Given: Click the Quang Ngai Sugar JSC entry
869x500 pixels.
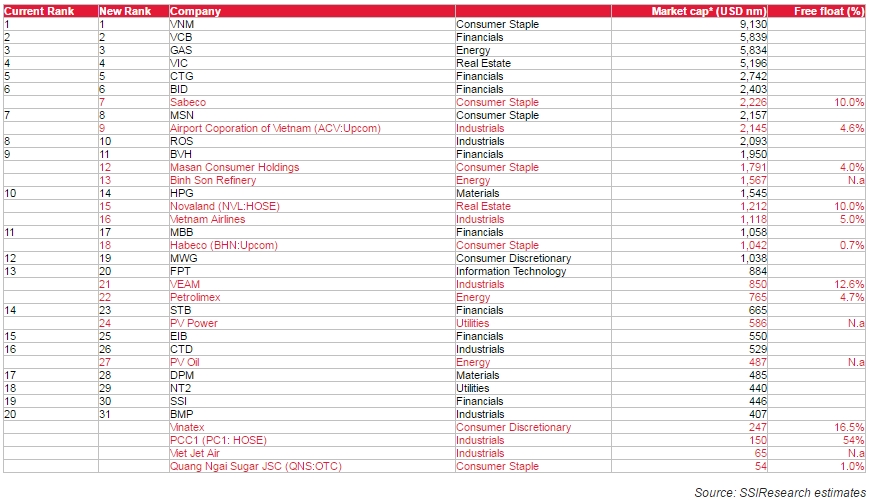Looking at the screenshot, I should [256, 466].
